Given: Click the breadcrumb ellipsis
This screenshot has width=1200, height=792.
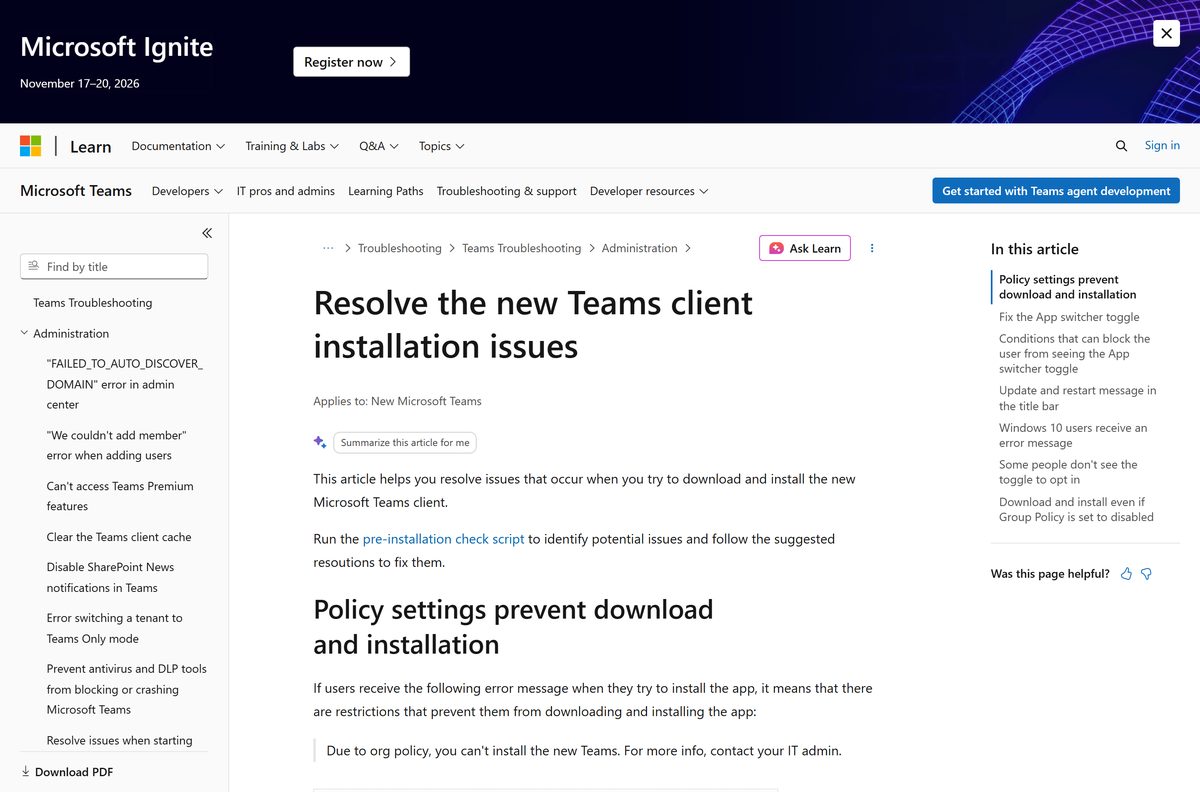Looking at the screenshot, I should (x=328, y=248).
